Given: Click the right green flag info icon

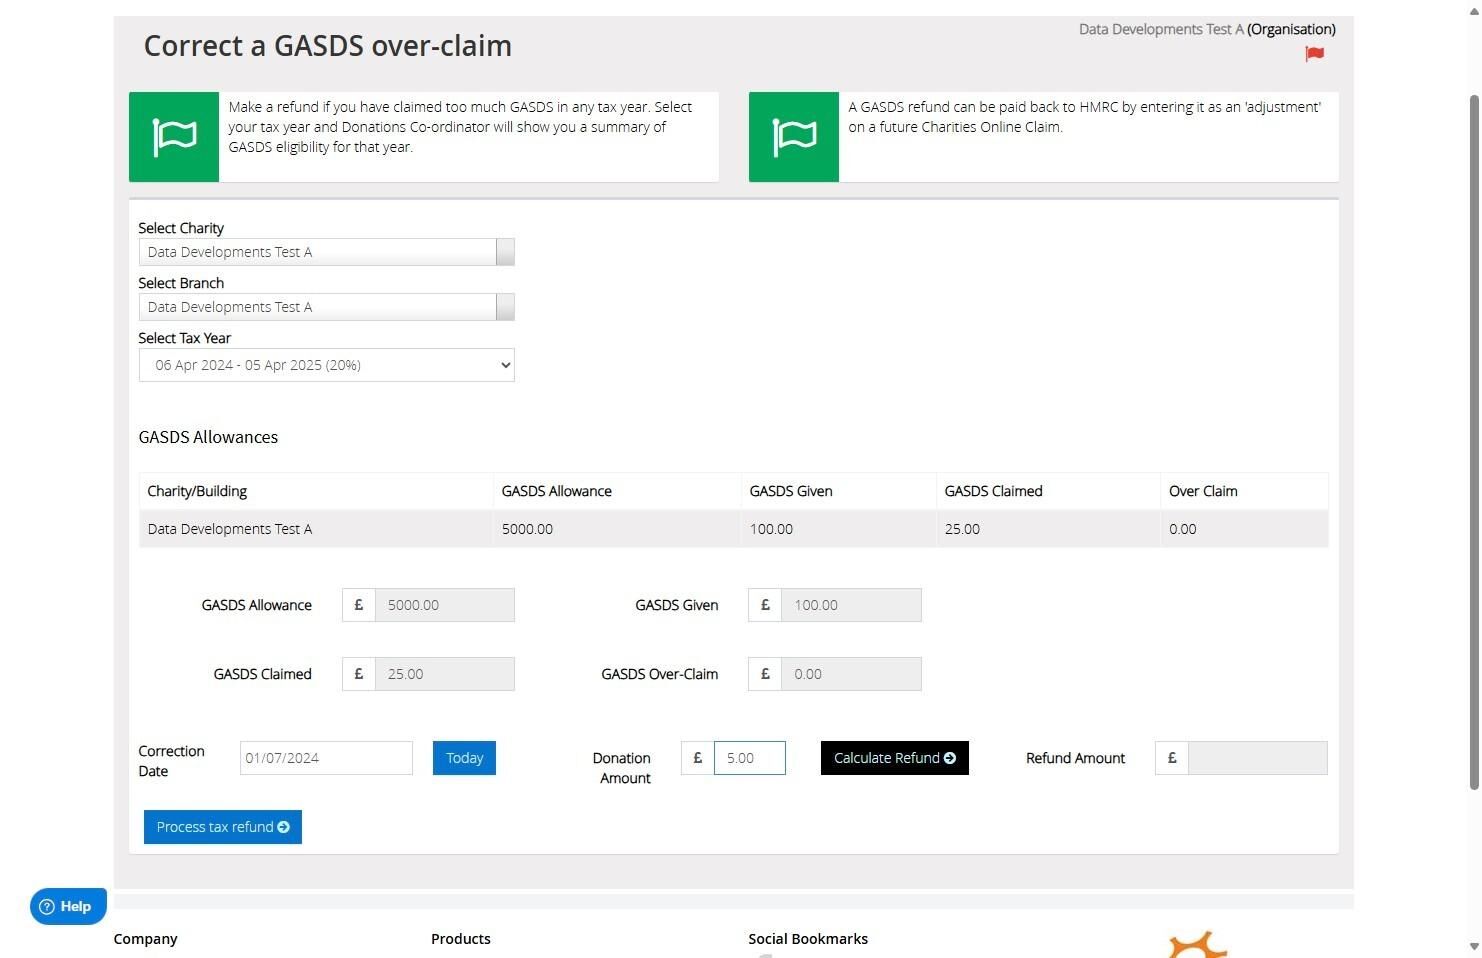Looking at the screenshot, I should click(x=794, y=137).
